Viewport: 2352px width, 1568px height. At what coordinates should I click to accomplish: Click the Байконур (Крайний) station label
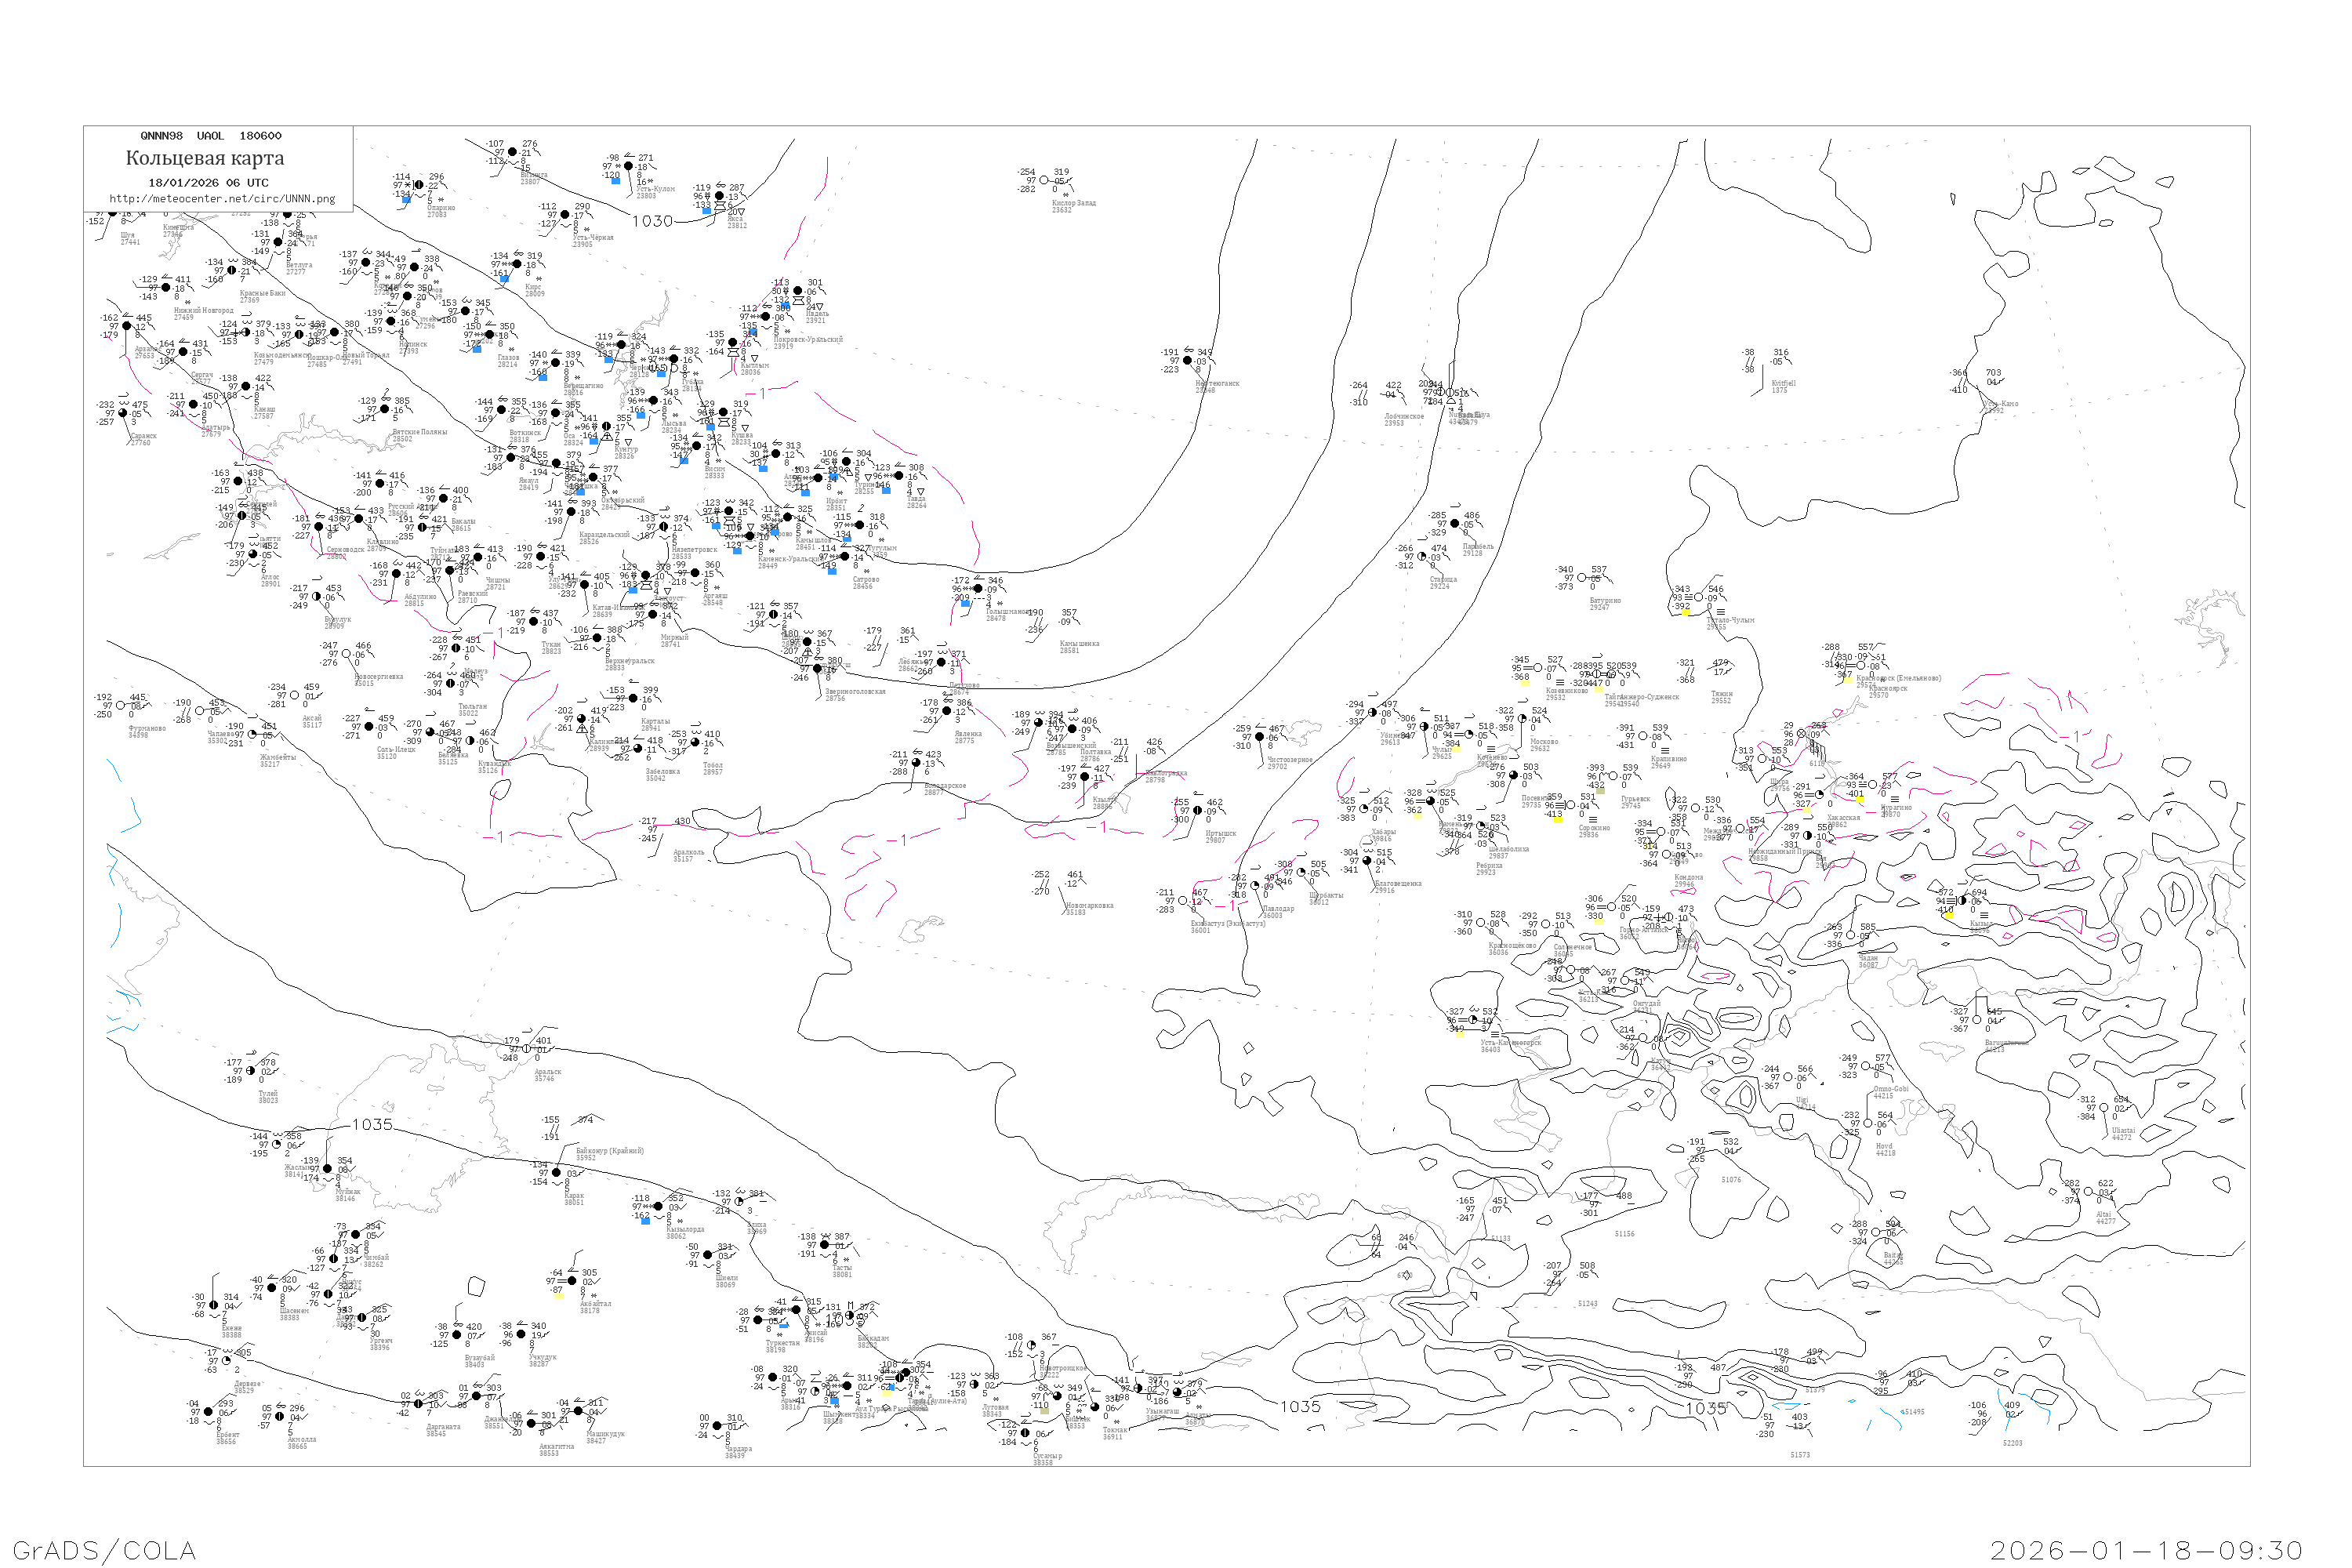click(x=609, y=1151)
